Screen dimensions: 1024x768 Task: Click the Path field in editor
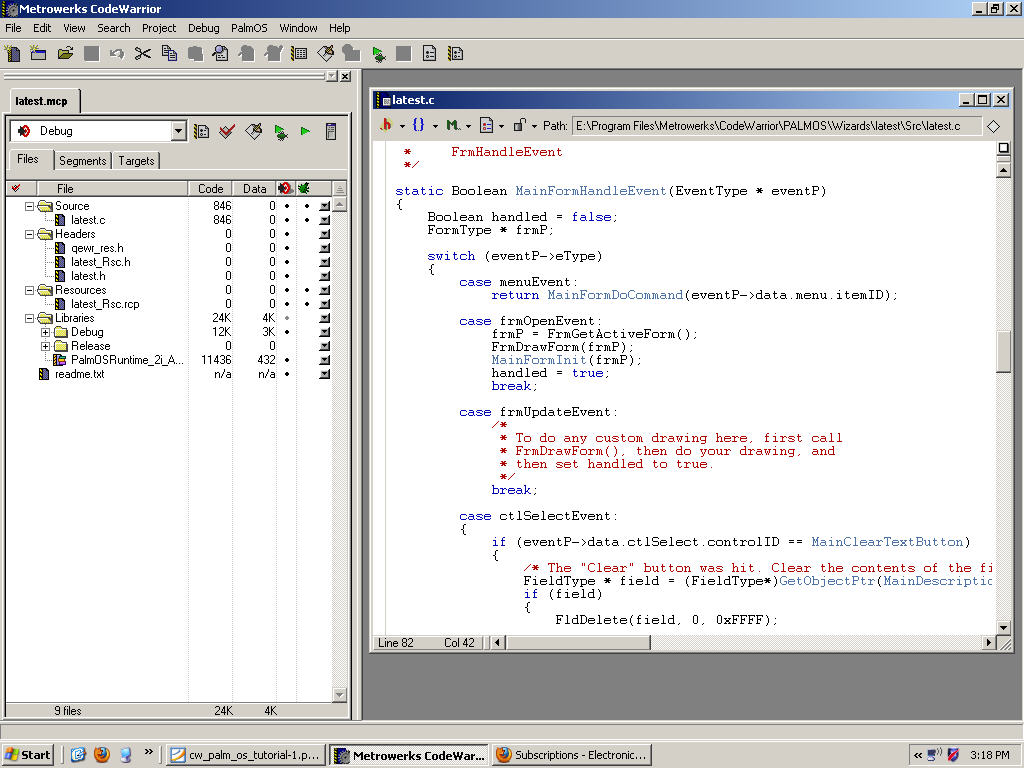777,126
